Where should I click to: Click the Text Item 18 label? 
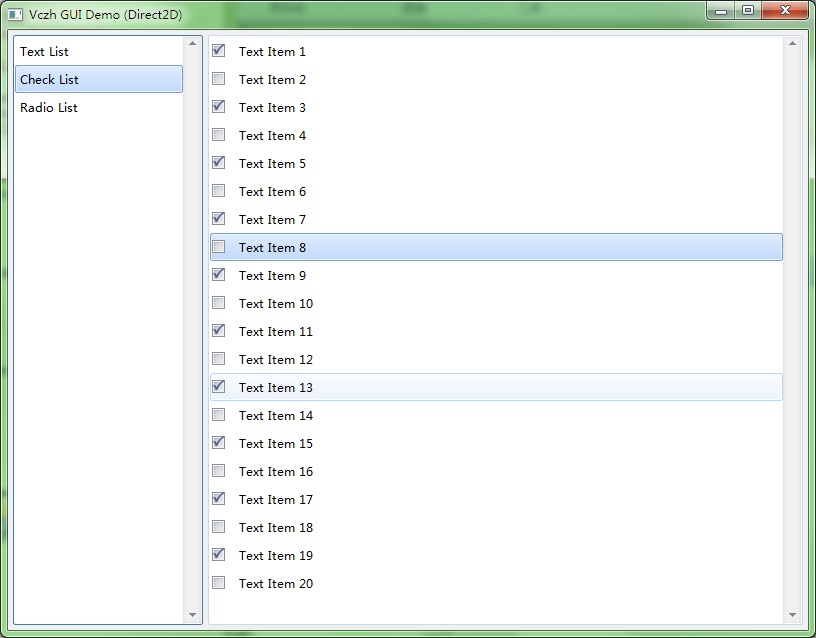coord(276,528)
